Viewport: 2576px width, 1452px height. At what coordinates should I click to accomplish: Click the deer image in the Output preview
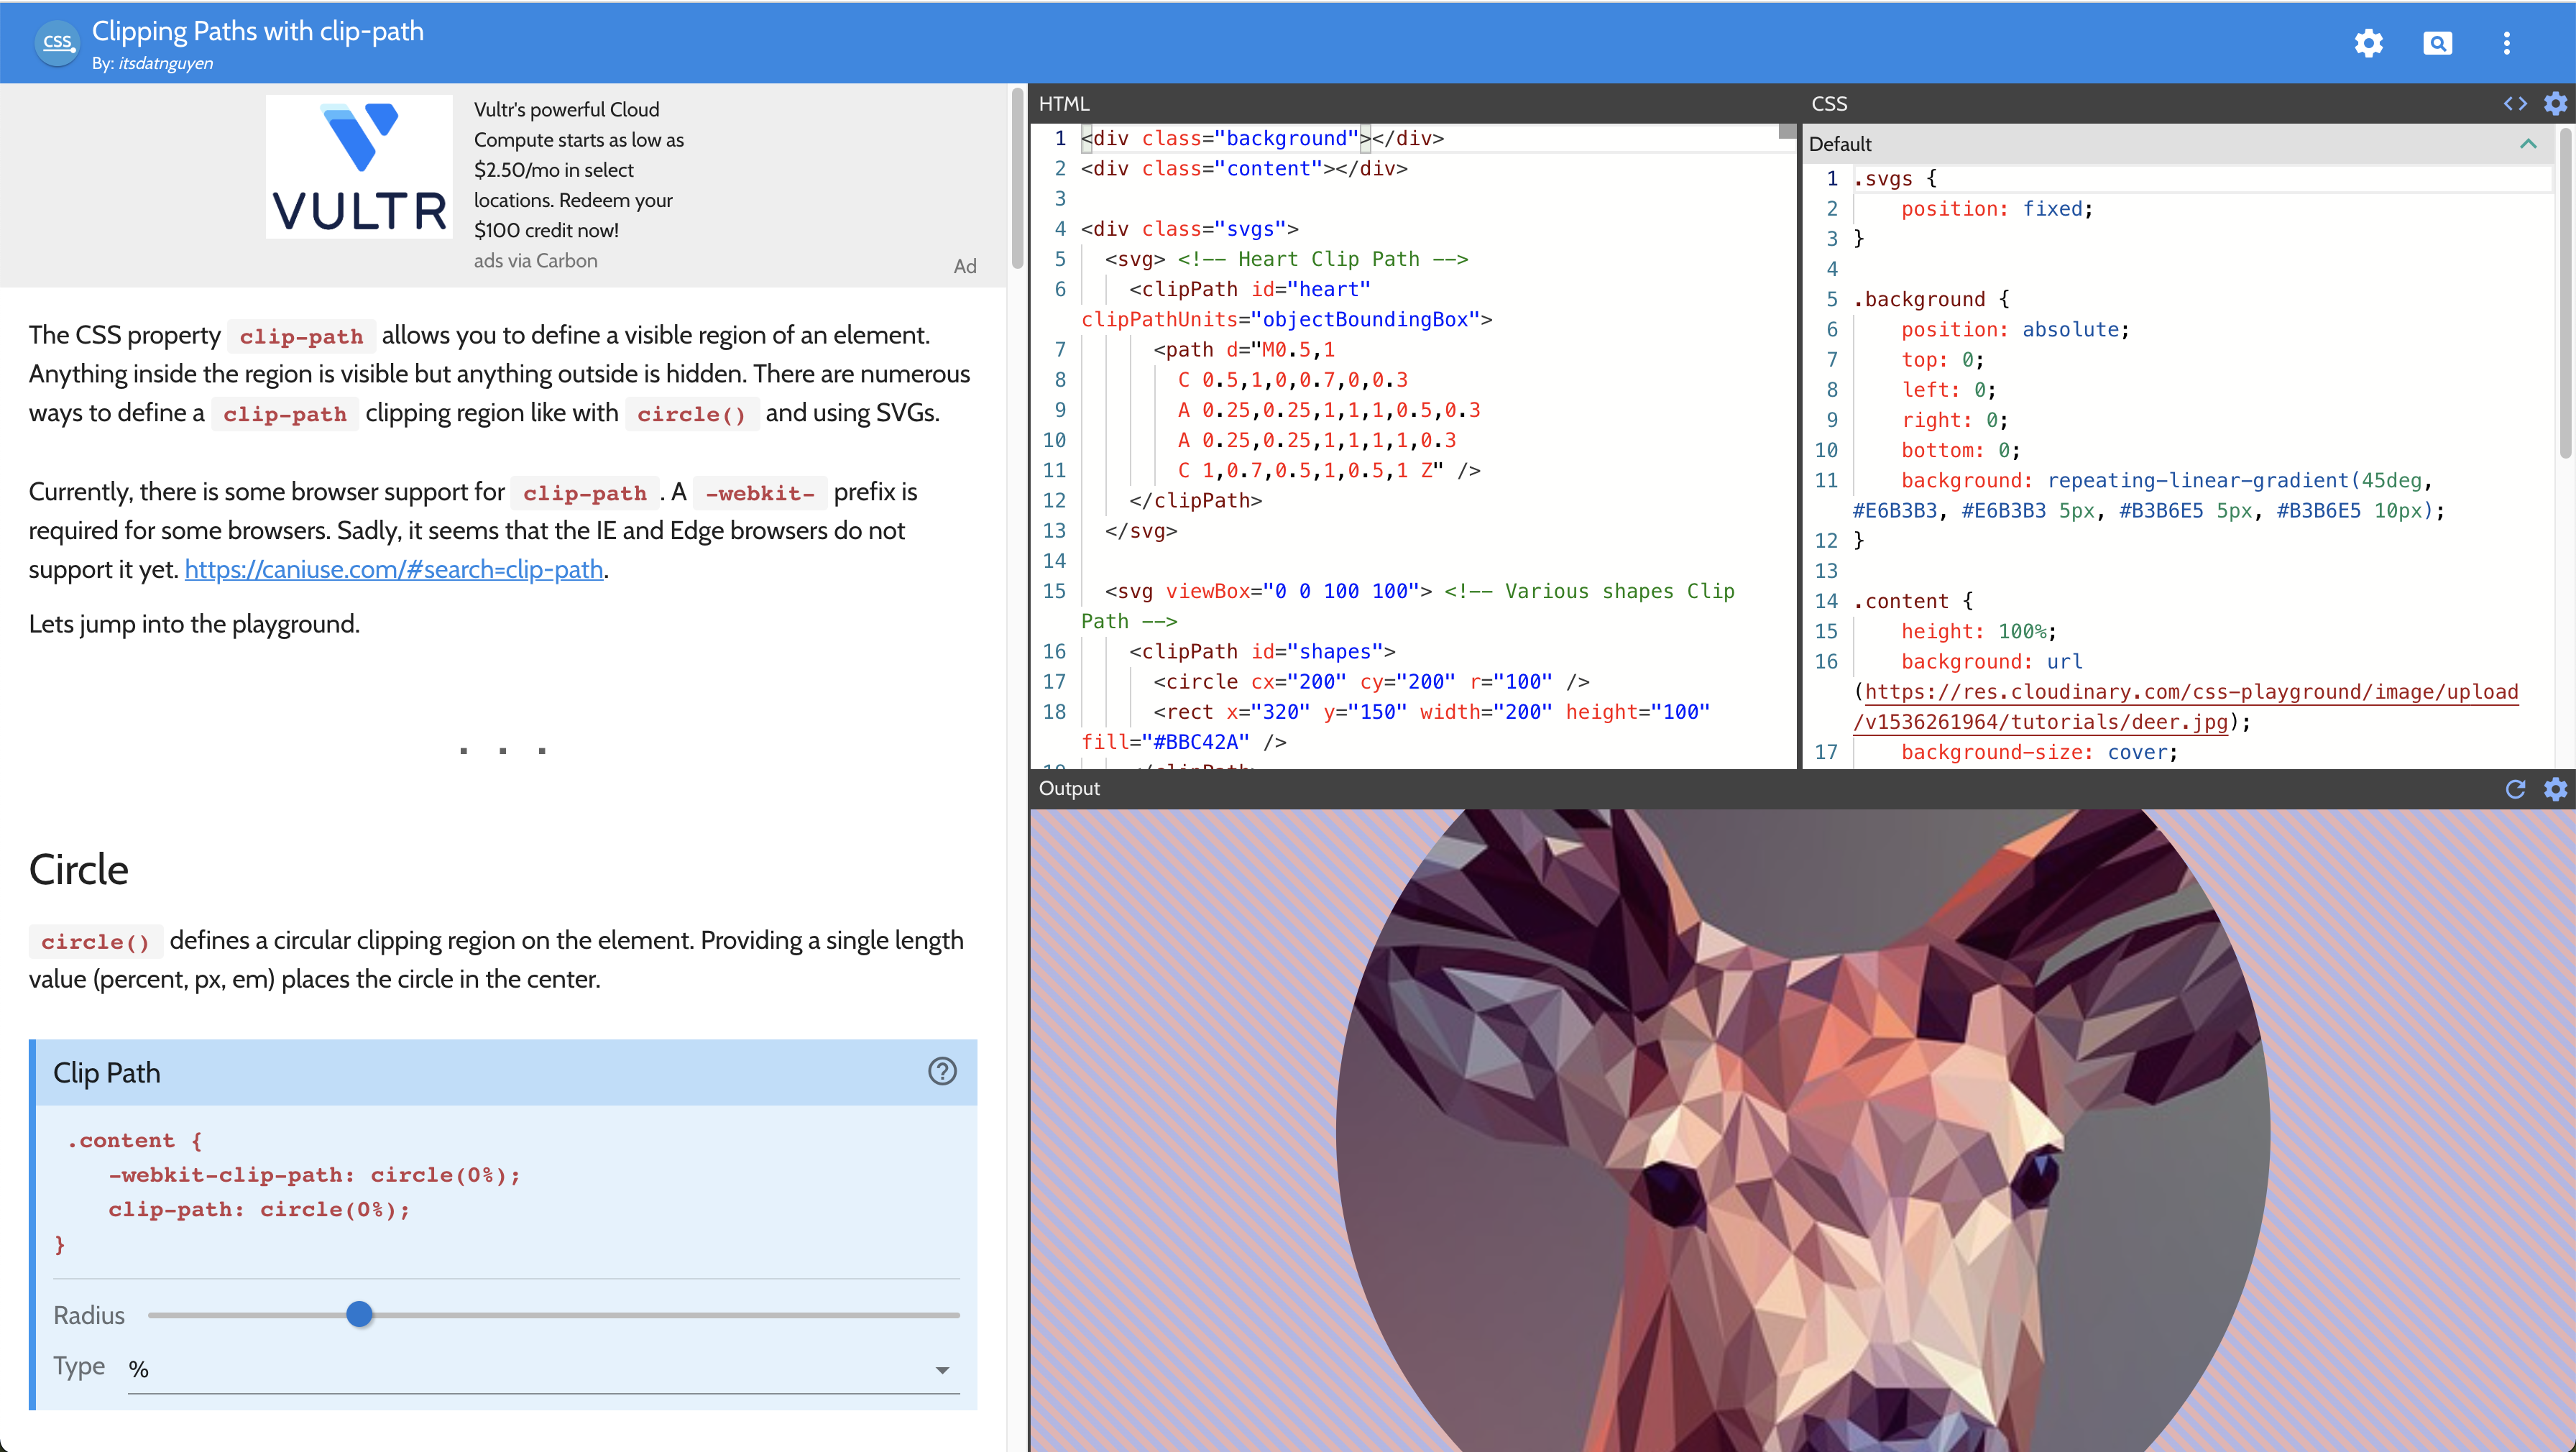coord(1800,1130)
